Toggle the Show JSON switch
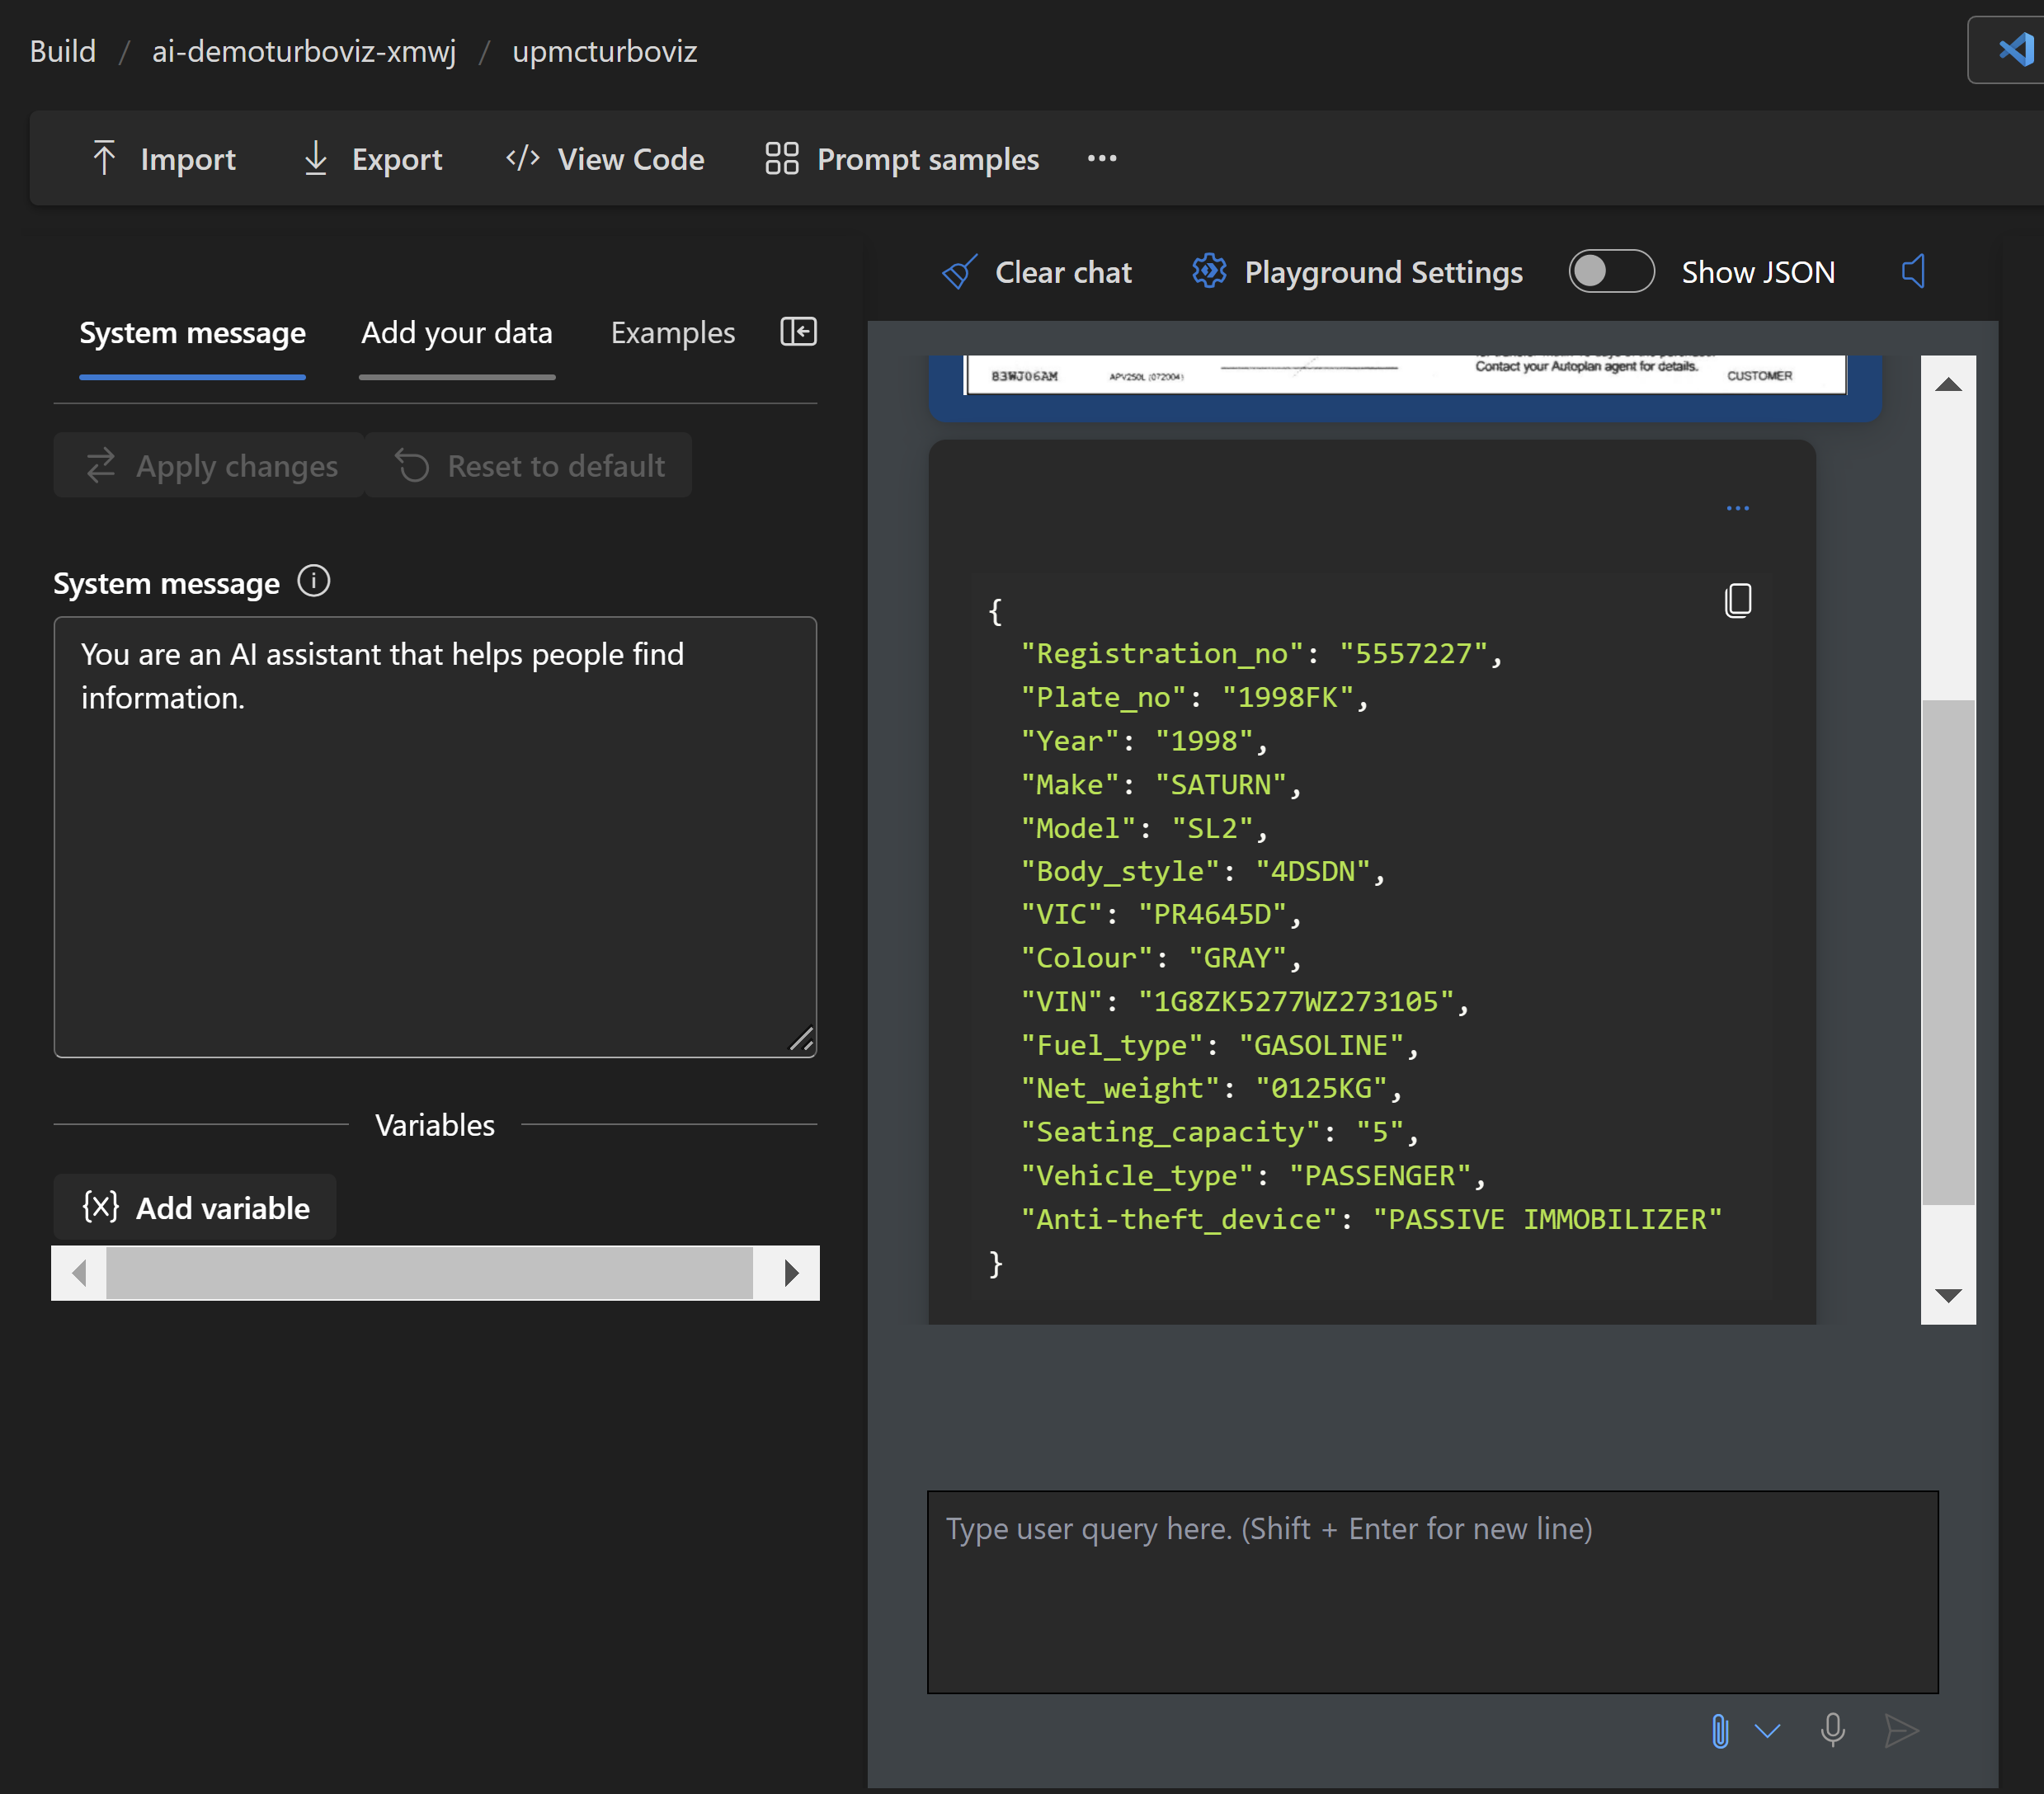The height and width of the screenshot is (1794, 2044). [1610, 271]
